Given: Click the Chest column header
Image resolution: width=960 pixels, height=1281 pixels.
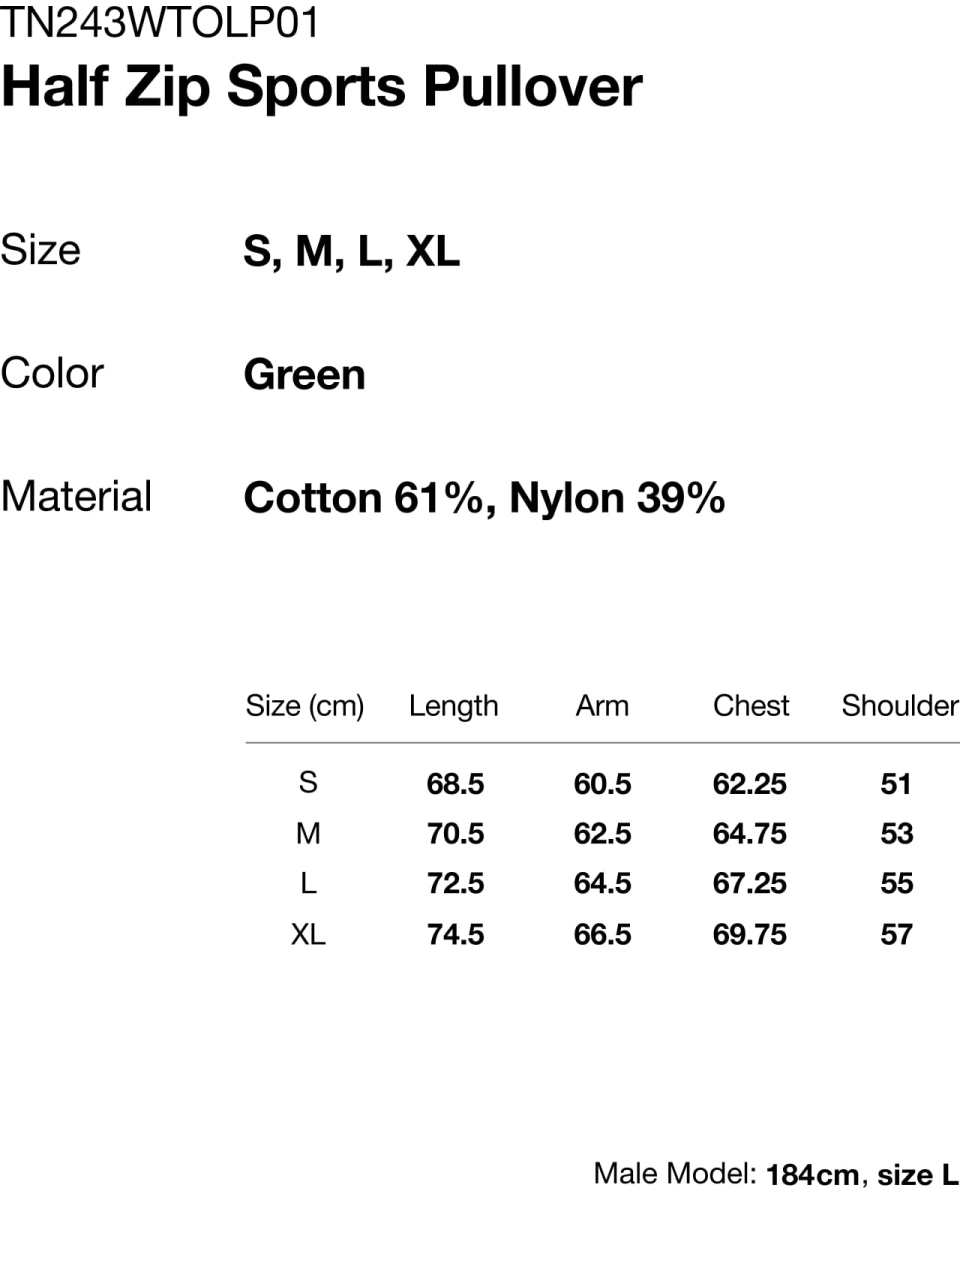Looking at the screenshot, I should click(x=751, y=706).
